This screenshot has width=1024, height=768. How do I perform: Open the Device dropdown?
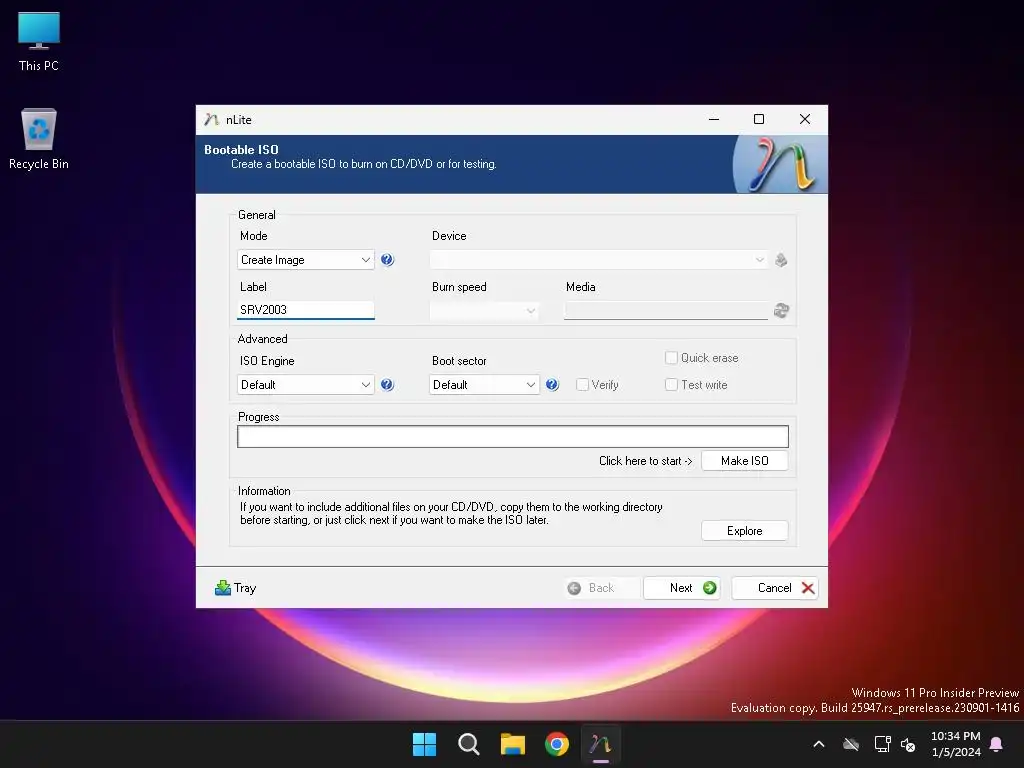[599, 260]
